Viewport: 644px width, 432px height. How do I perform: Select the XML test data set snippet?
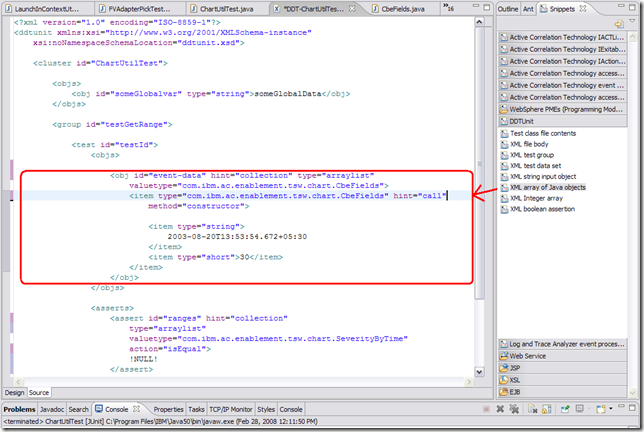pos(531,165)
